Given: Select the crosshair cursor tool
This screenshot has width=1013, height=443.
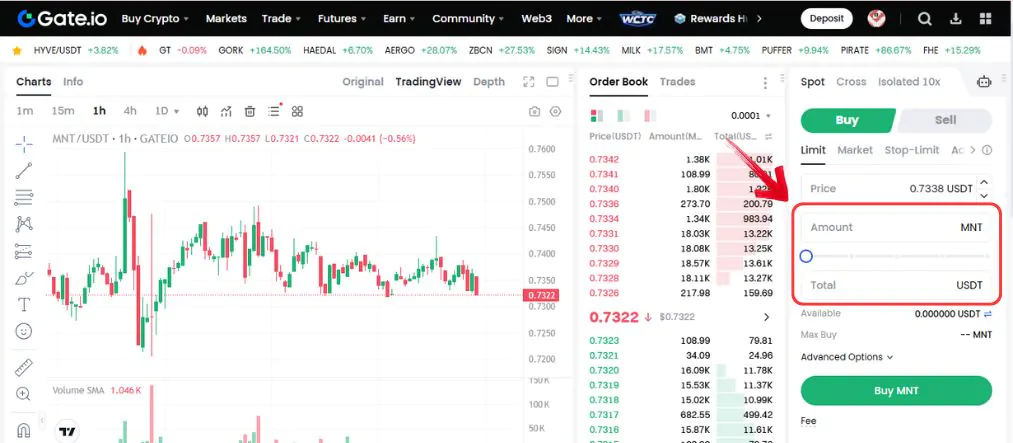Looking at the screenshot, I should coord(24,145).
